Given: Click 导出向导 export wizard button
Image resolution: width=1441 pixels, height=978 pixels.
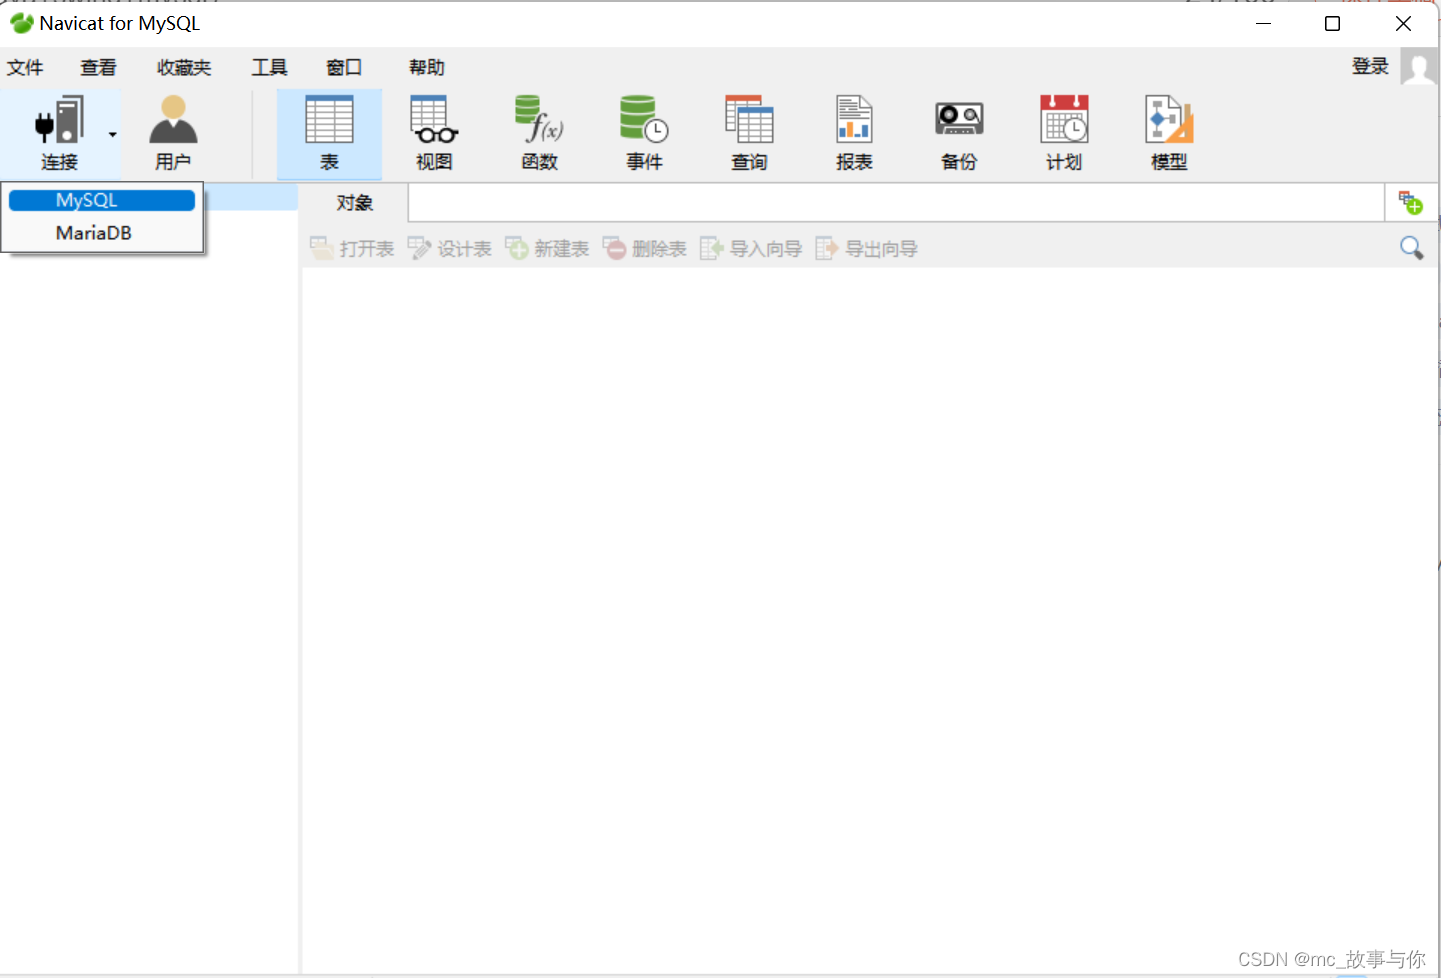Looking at the screenshot, I should (x=867, y=248).
